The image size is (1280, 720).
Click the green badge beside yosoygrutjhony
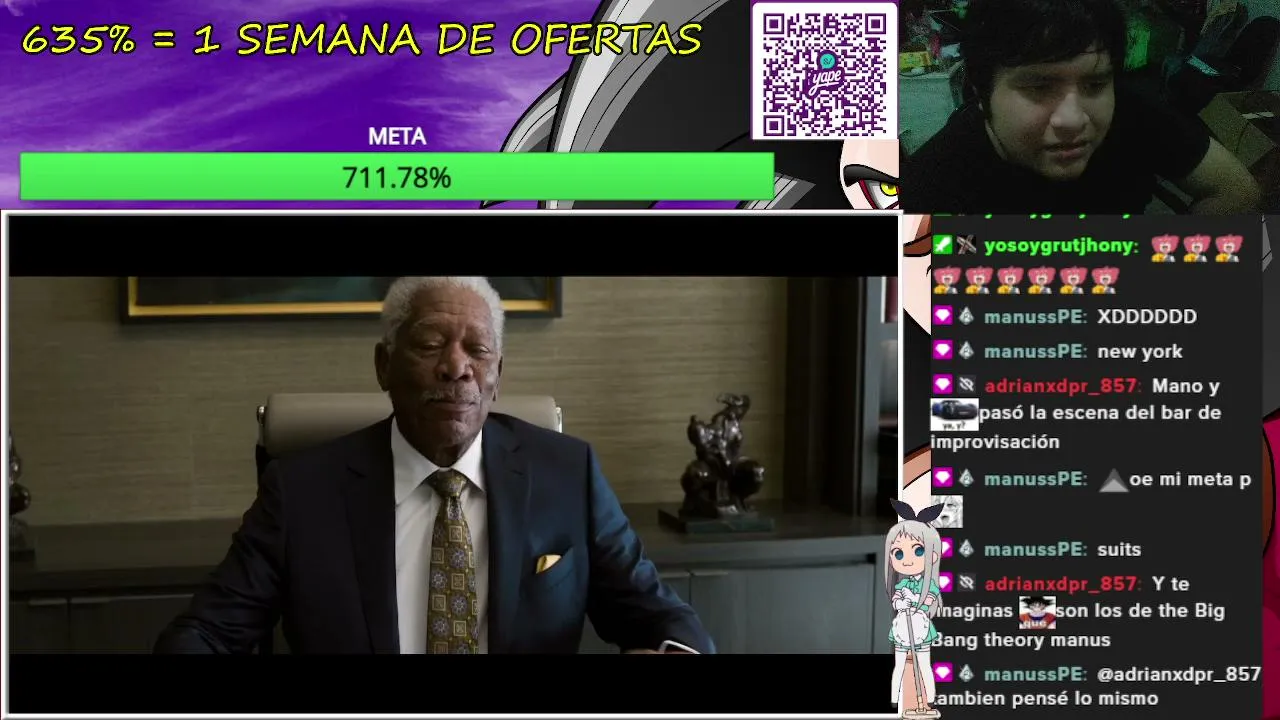(x=942, y=245)
